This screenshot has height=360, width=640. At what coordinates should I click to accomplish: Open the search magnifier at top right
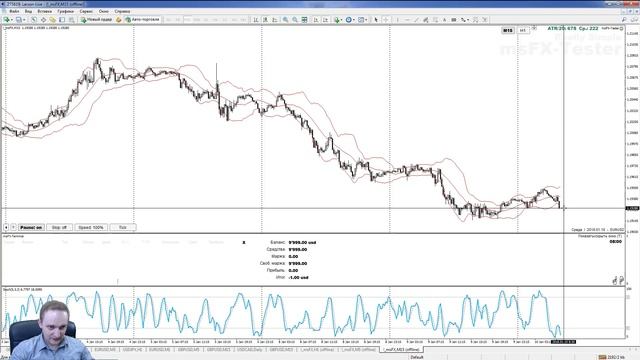[x=624, y=20]
